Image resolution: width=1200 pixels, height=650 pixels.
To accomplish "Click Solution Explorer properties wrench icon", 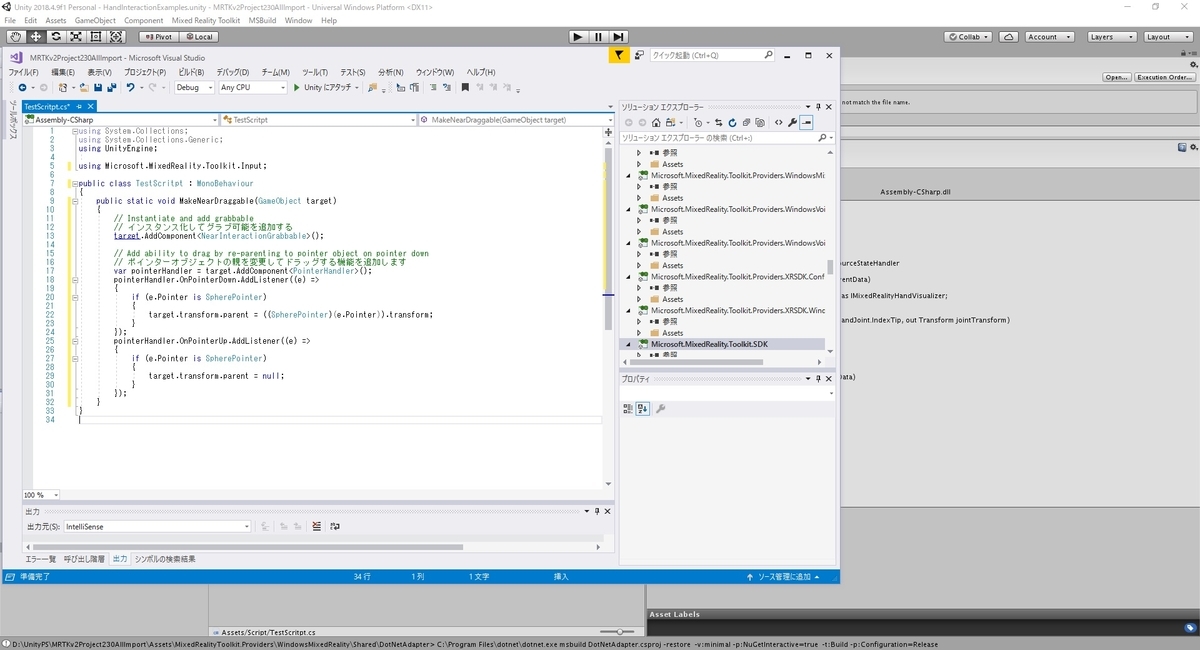I will tap(792, 123).
